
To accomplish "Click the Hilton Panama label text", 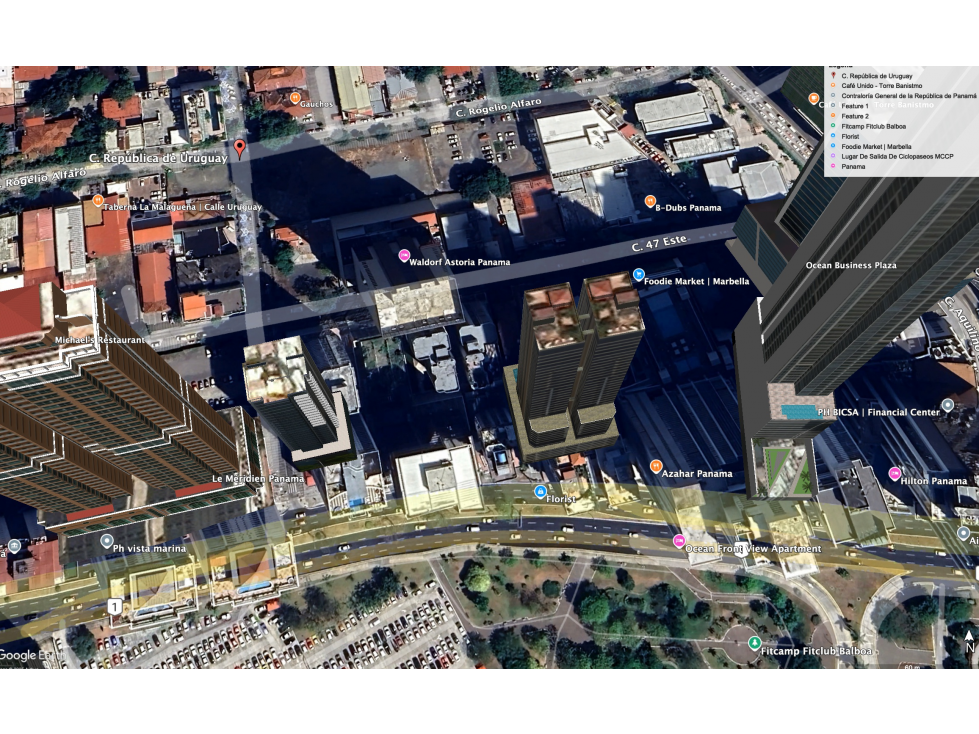I will [x=933, y=481].
